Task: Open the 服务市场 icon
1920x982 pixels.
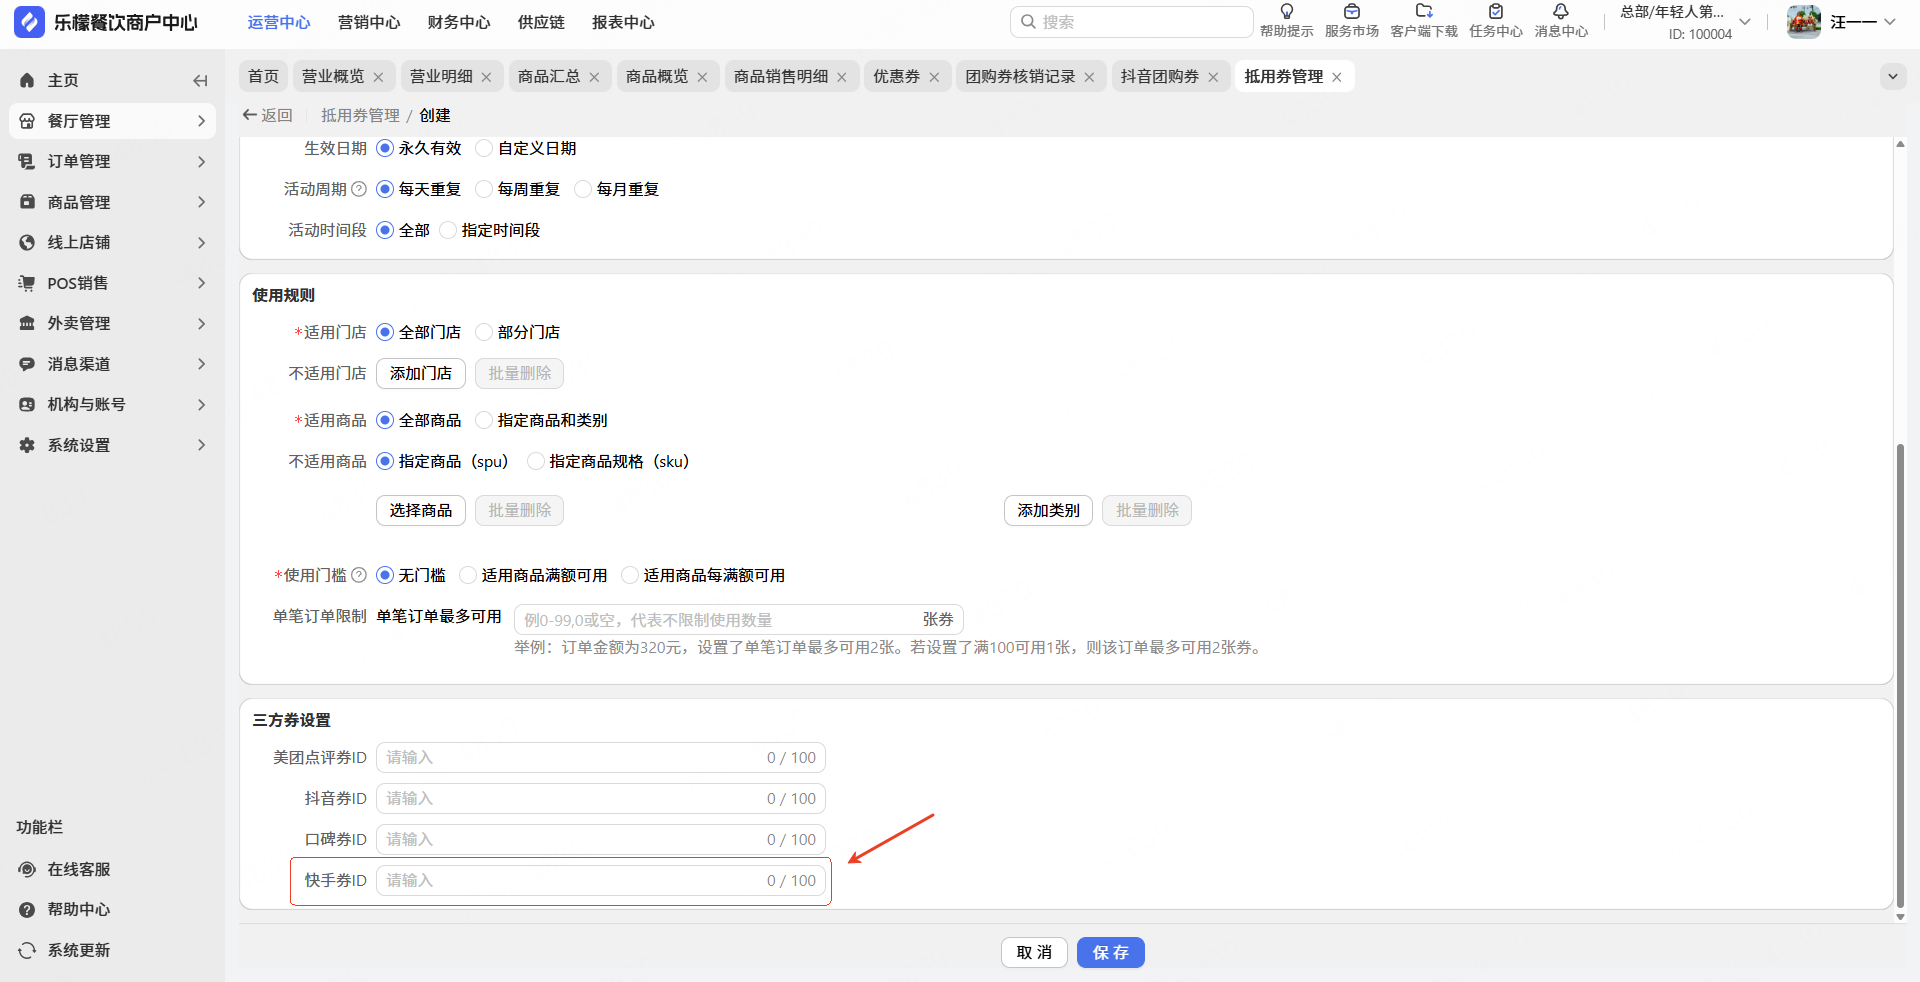Action: tap(1351, 12)
